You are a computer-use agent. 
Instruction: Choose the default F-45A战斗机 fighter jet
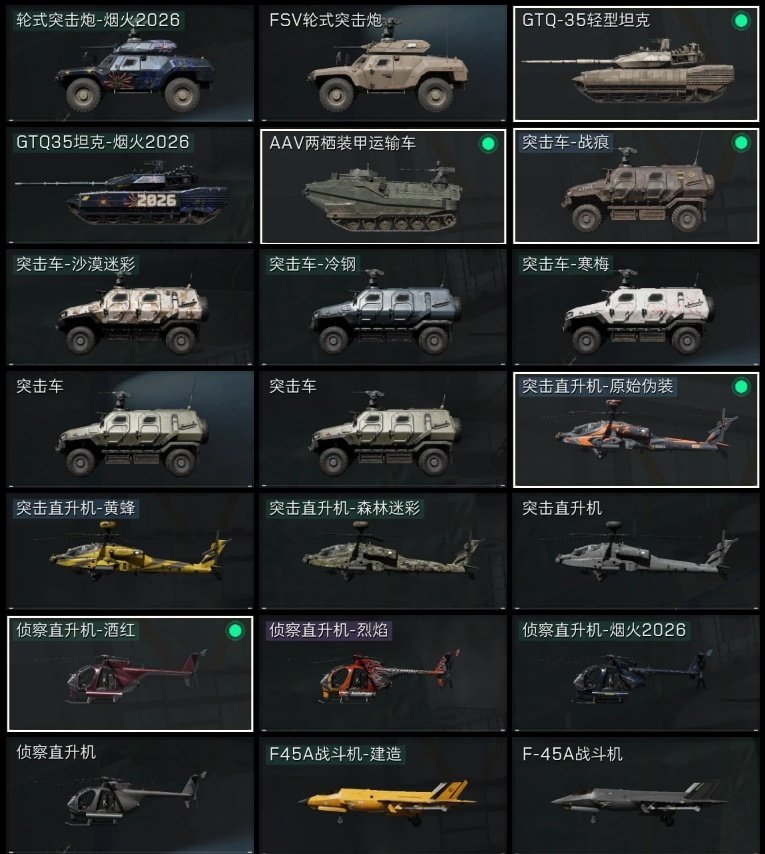(636, 796)
